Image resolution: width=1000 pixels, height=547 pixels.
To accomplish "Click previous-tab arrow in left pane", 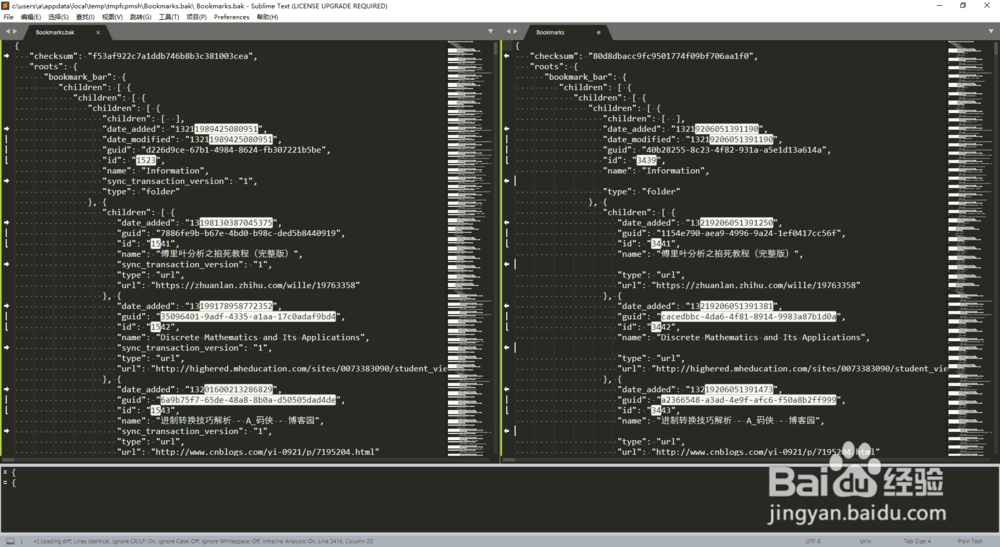I will coord(8,31).
